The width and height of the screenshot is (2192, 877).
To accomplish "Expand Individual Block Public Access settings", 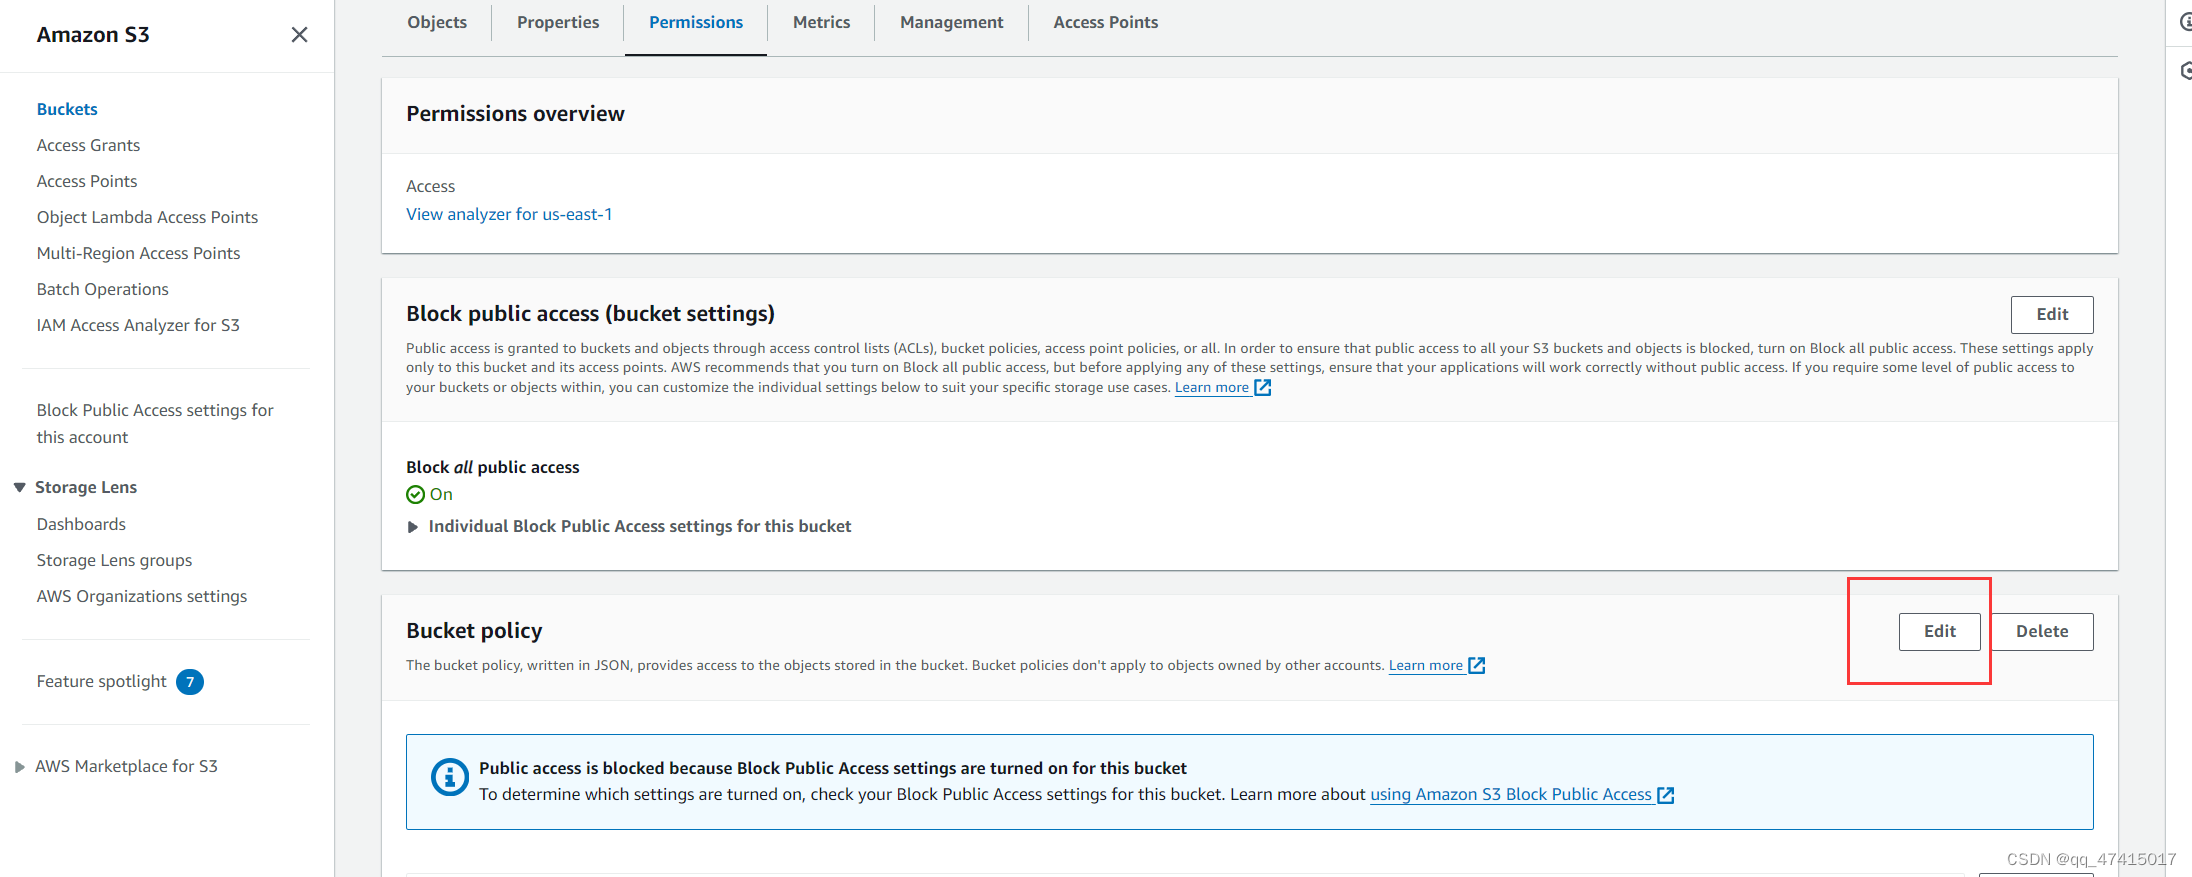I will (x=630, y=526).
